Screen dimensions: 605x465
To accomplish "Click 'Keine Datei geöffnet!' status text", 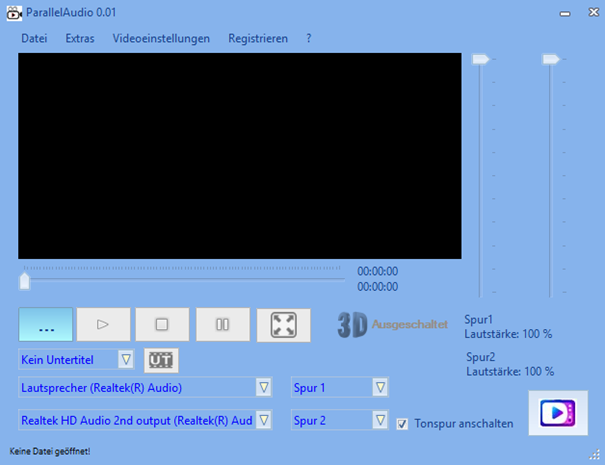I will click(50, 451).
